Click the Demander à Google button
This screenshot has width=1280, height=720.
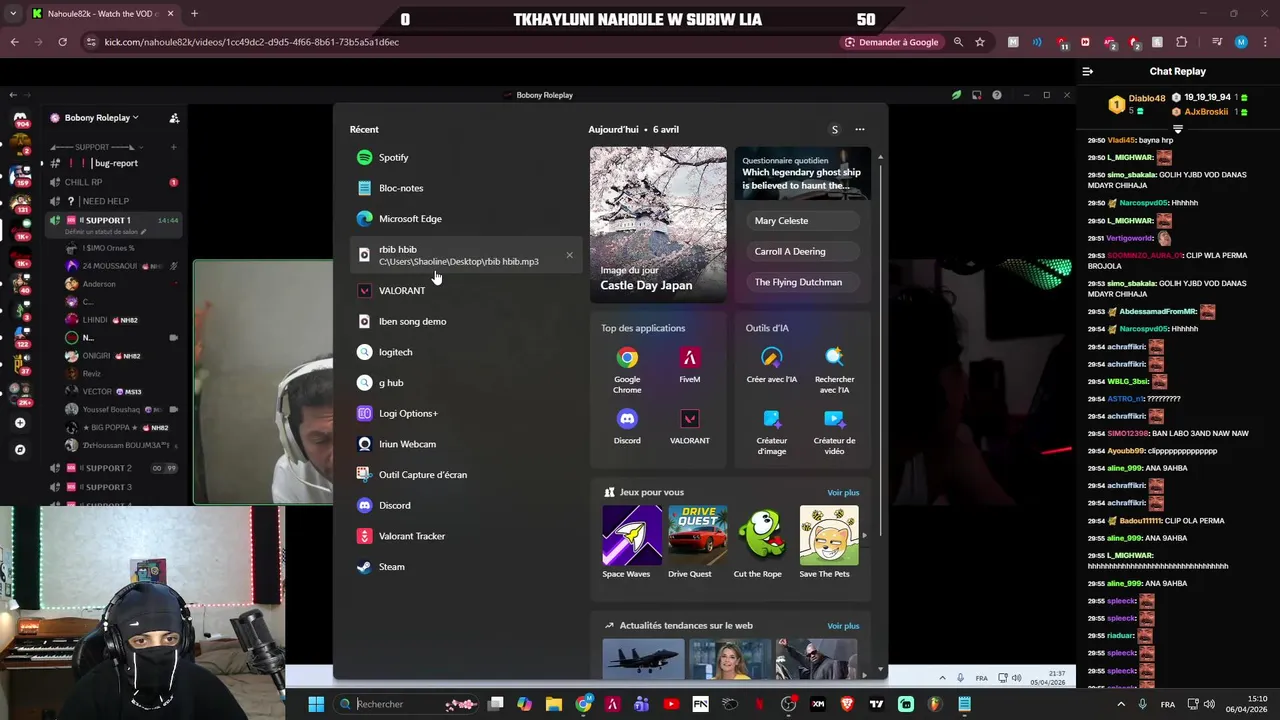point(891,42)
